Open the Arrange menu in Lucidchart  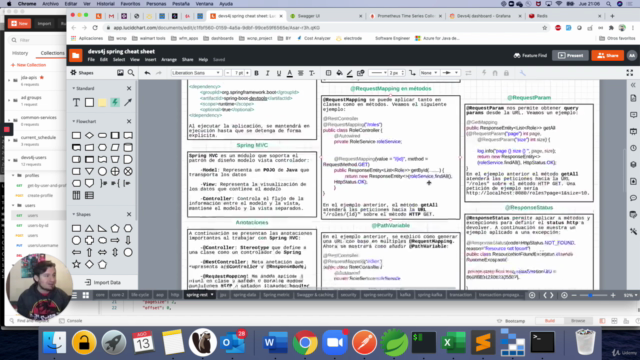169,60
